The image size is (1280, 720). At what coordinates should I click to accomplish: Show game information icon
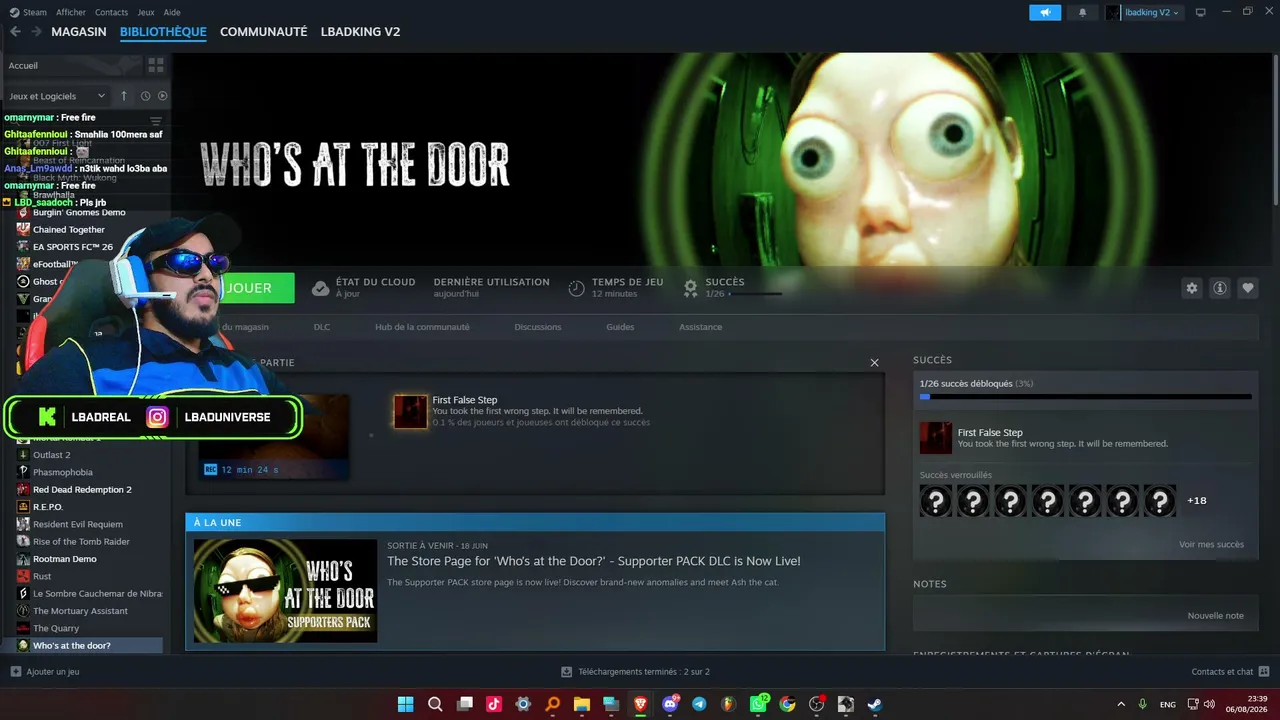coord(1220,288)
